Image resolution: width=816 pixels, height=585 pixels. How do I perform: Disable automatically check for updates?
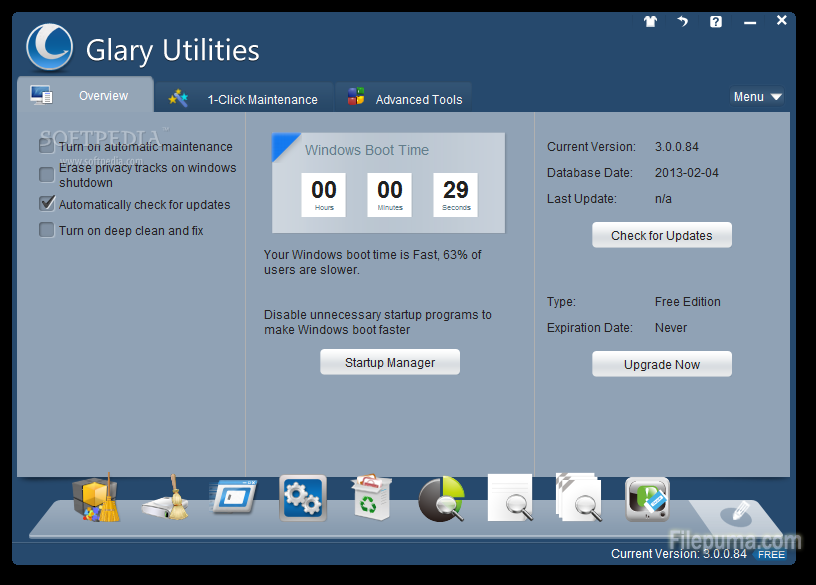tap(46, 203)
